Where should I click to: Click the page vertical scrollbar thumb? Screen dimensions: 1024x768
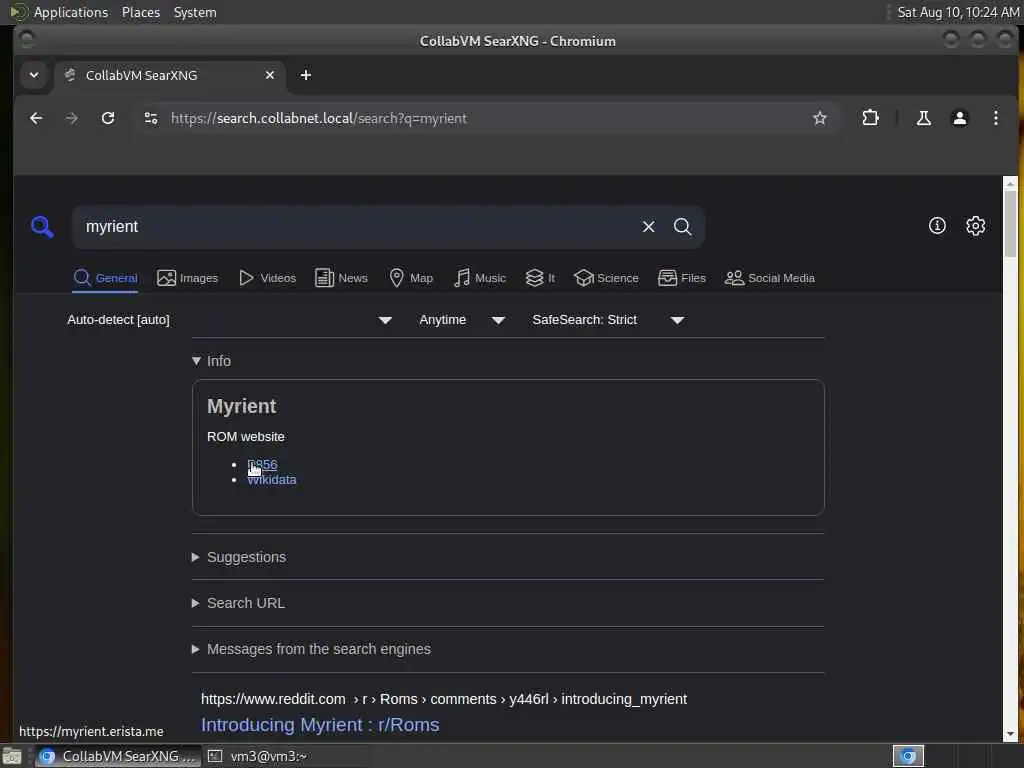[x=1010, y=224]
